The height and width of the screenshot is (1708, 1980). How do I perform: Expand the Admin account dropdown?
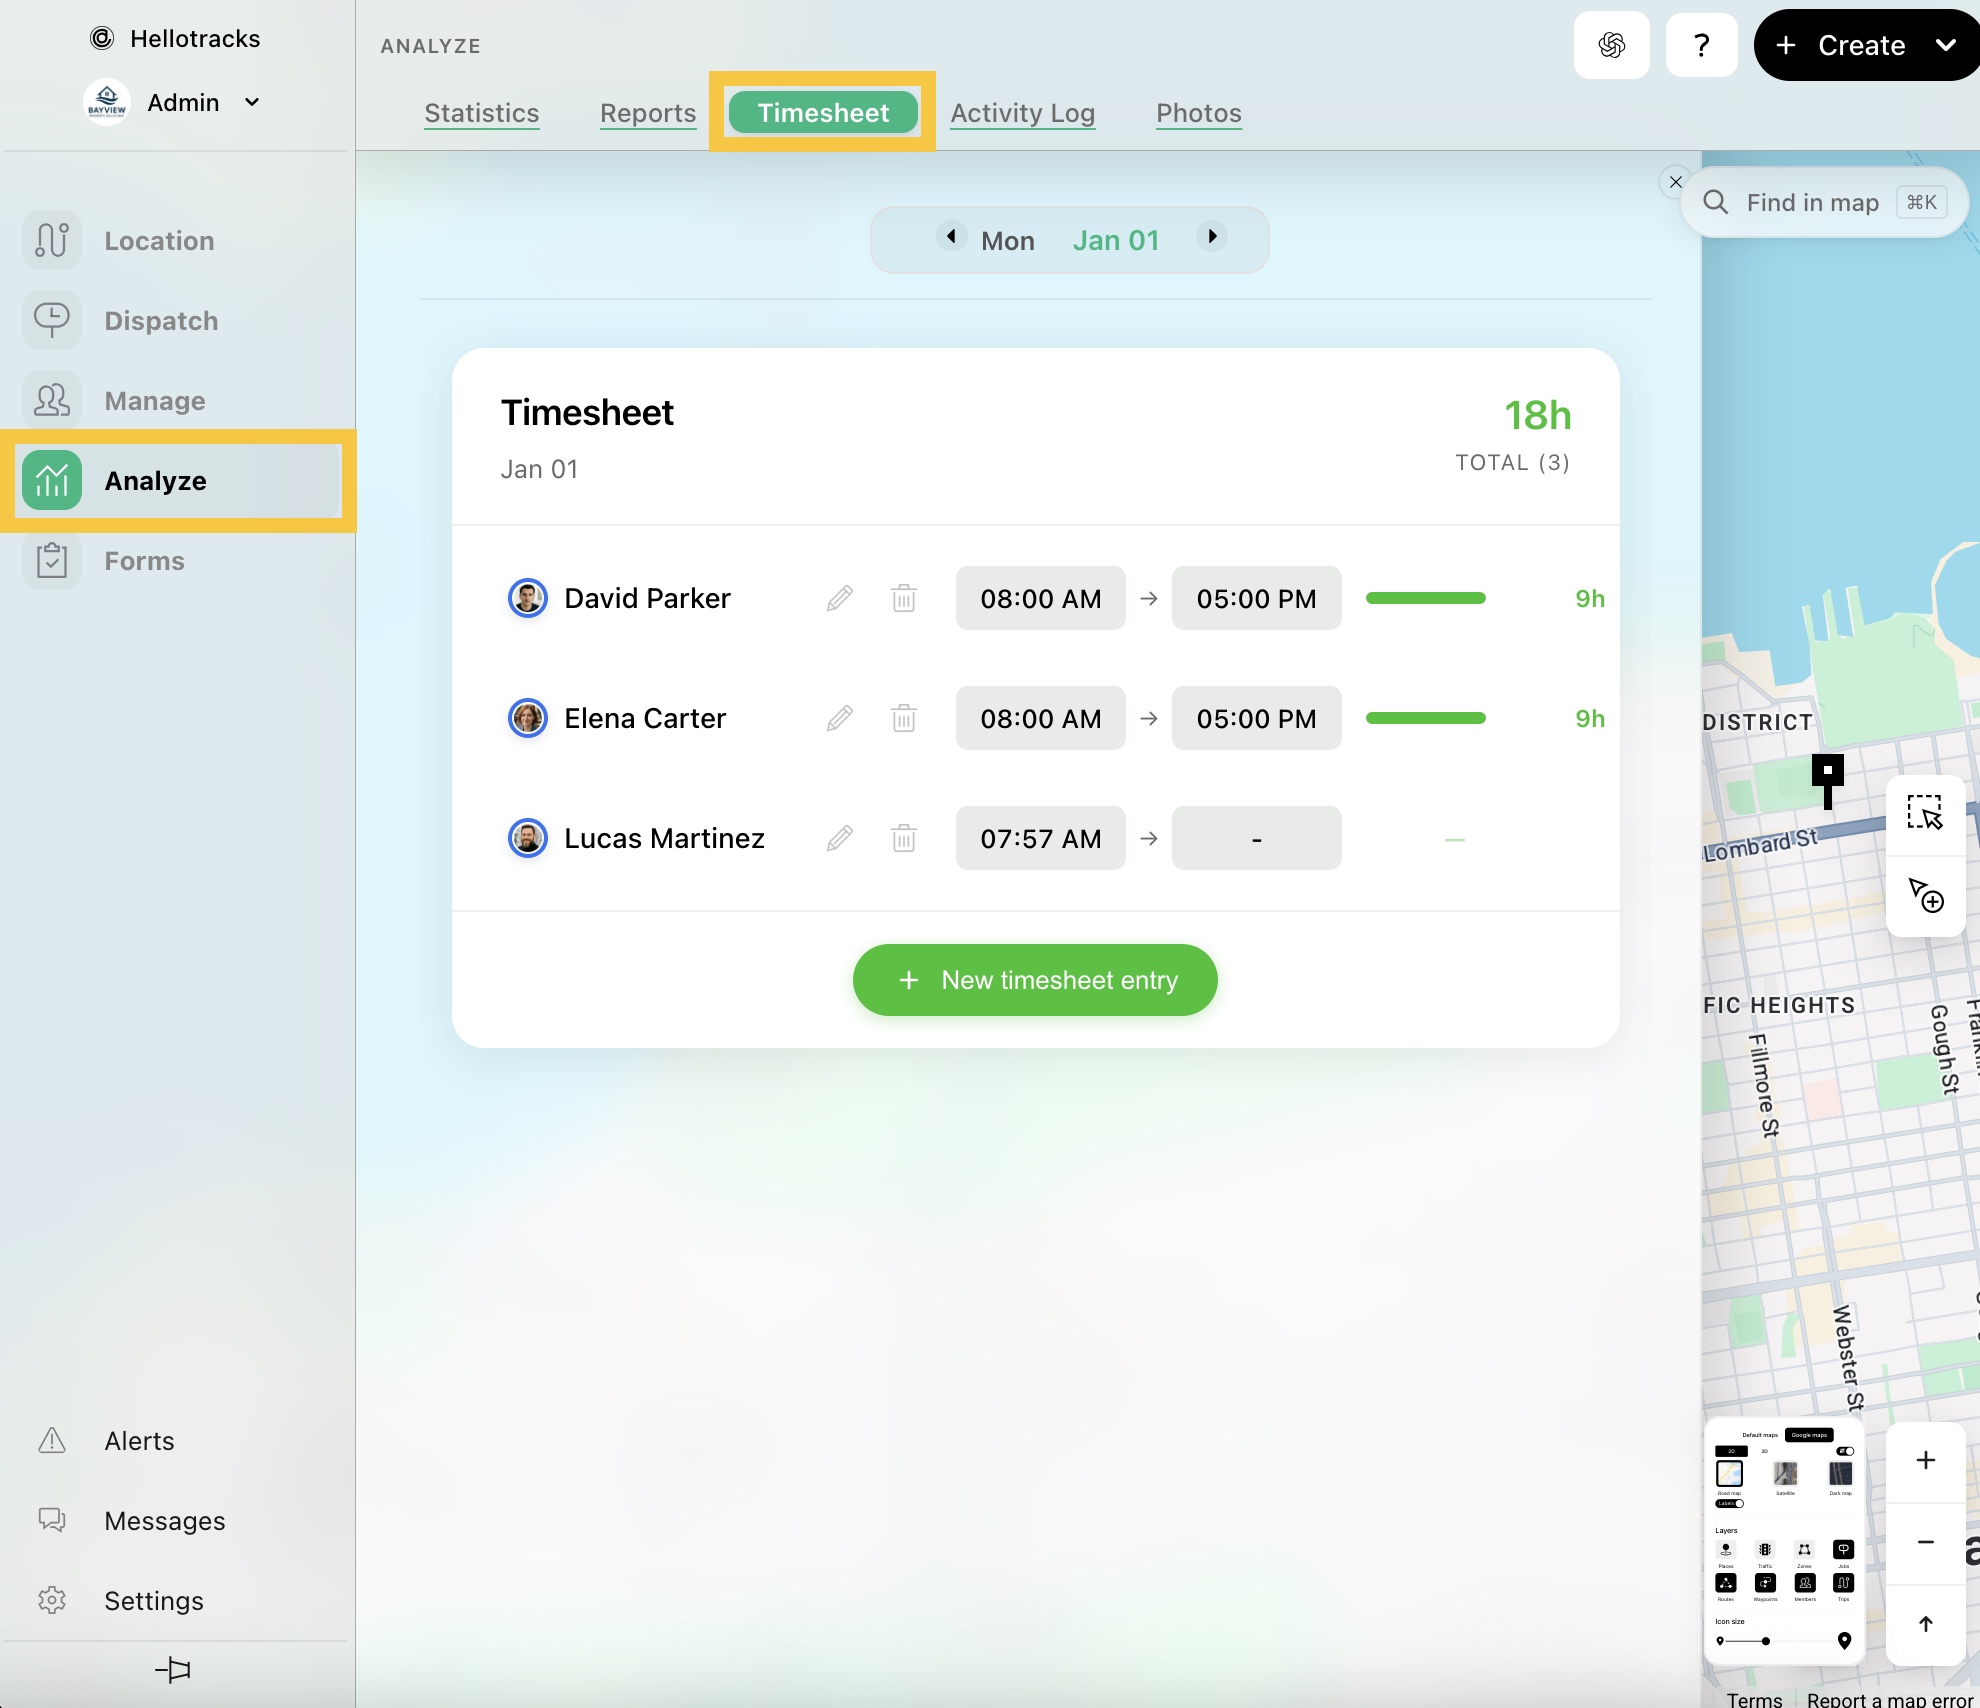click(252, 102)
